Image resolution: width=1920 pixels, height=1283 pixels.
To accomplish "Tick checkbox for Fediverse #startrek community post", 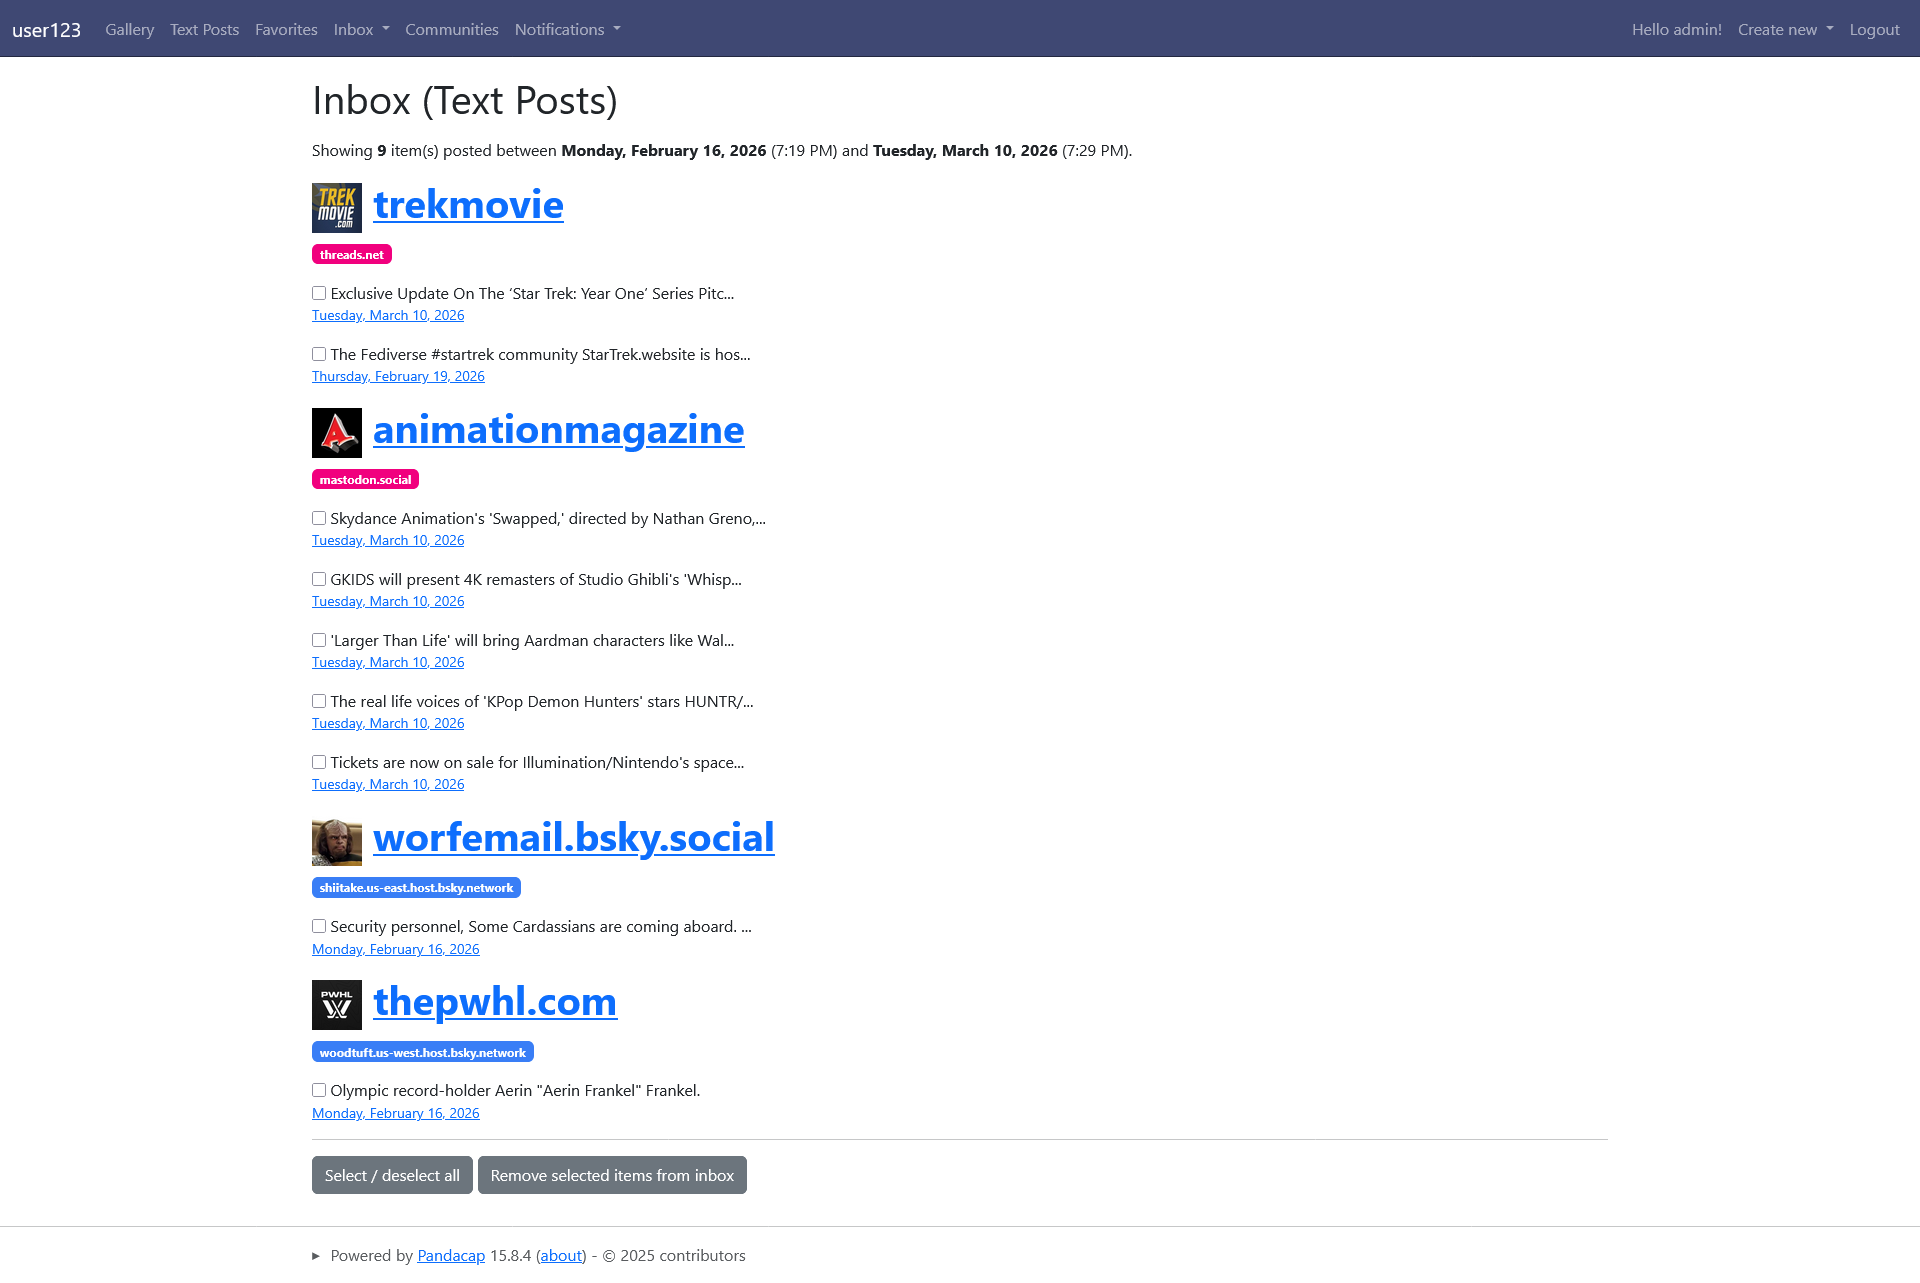I will (x=319, y=354).
